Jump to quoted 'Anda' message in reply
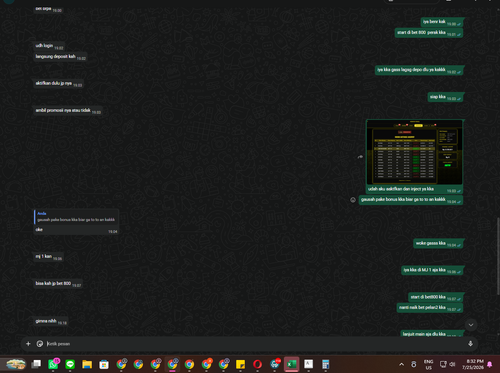 pos(76,217)
